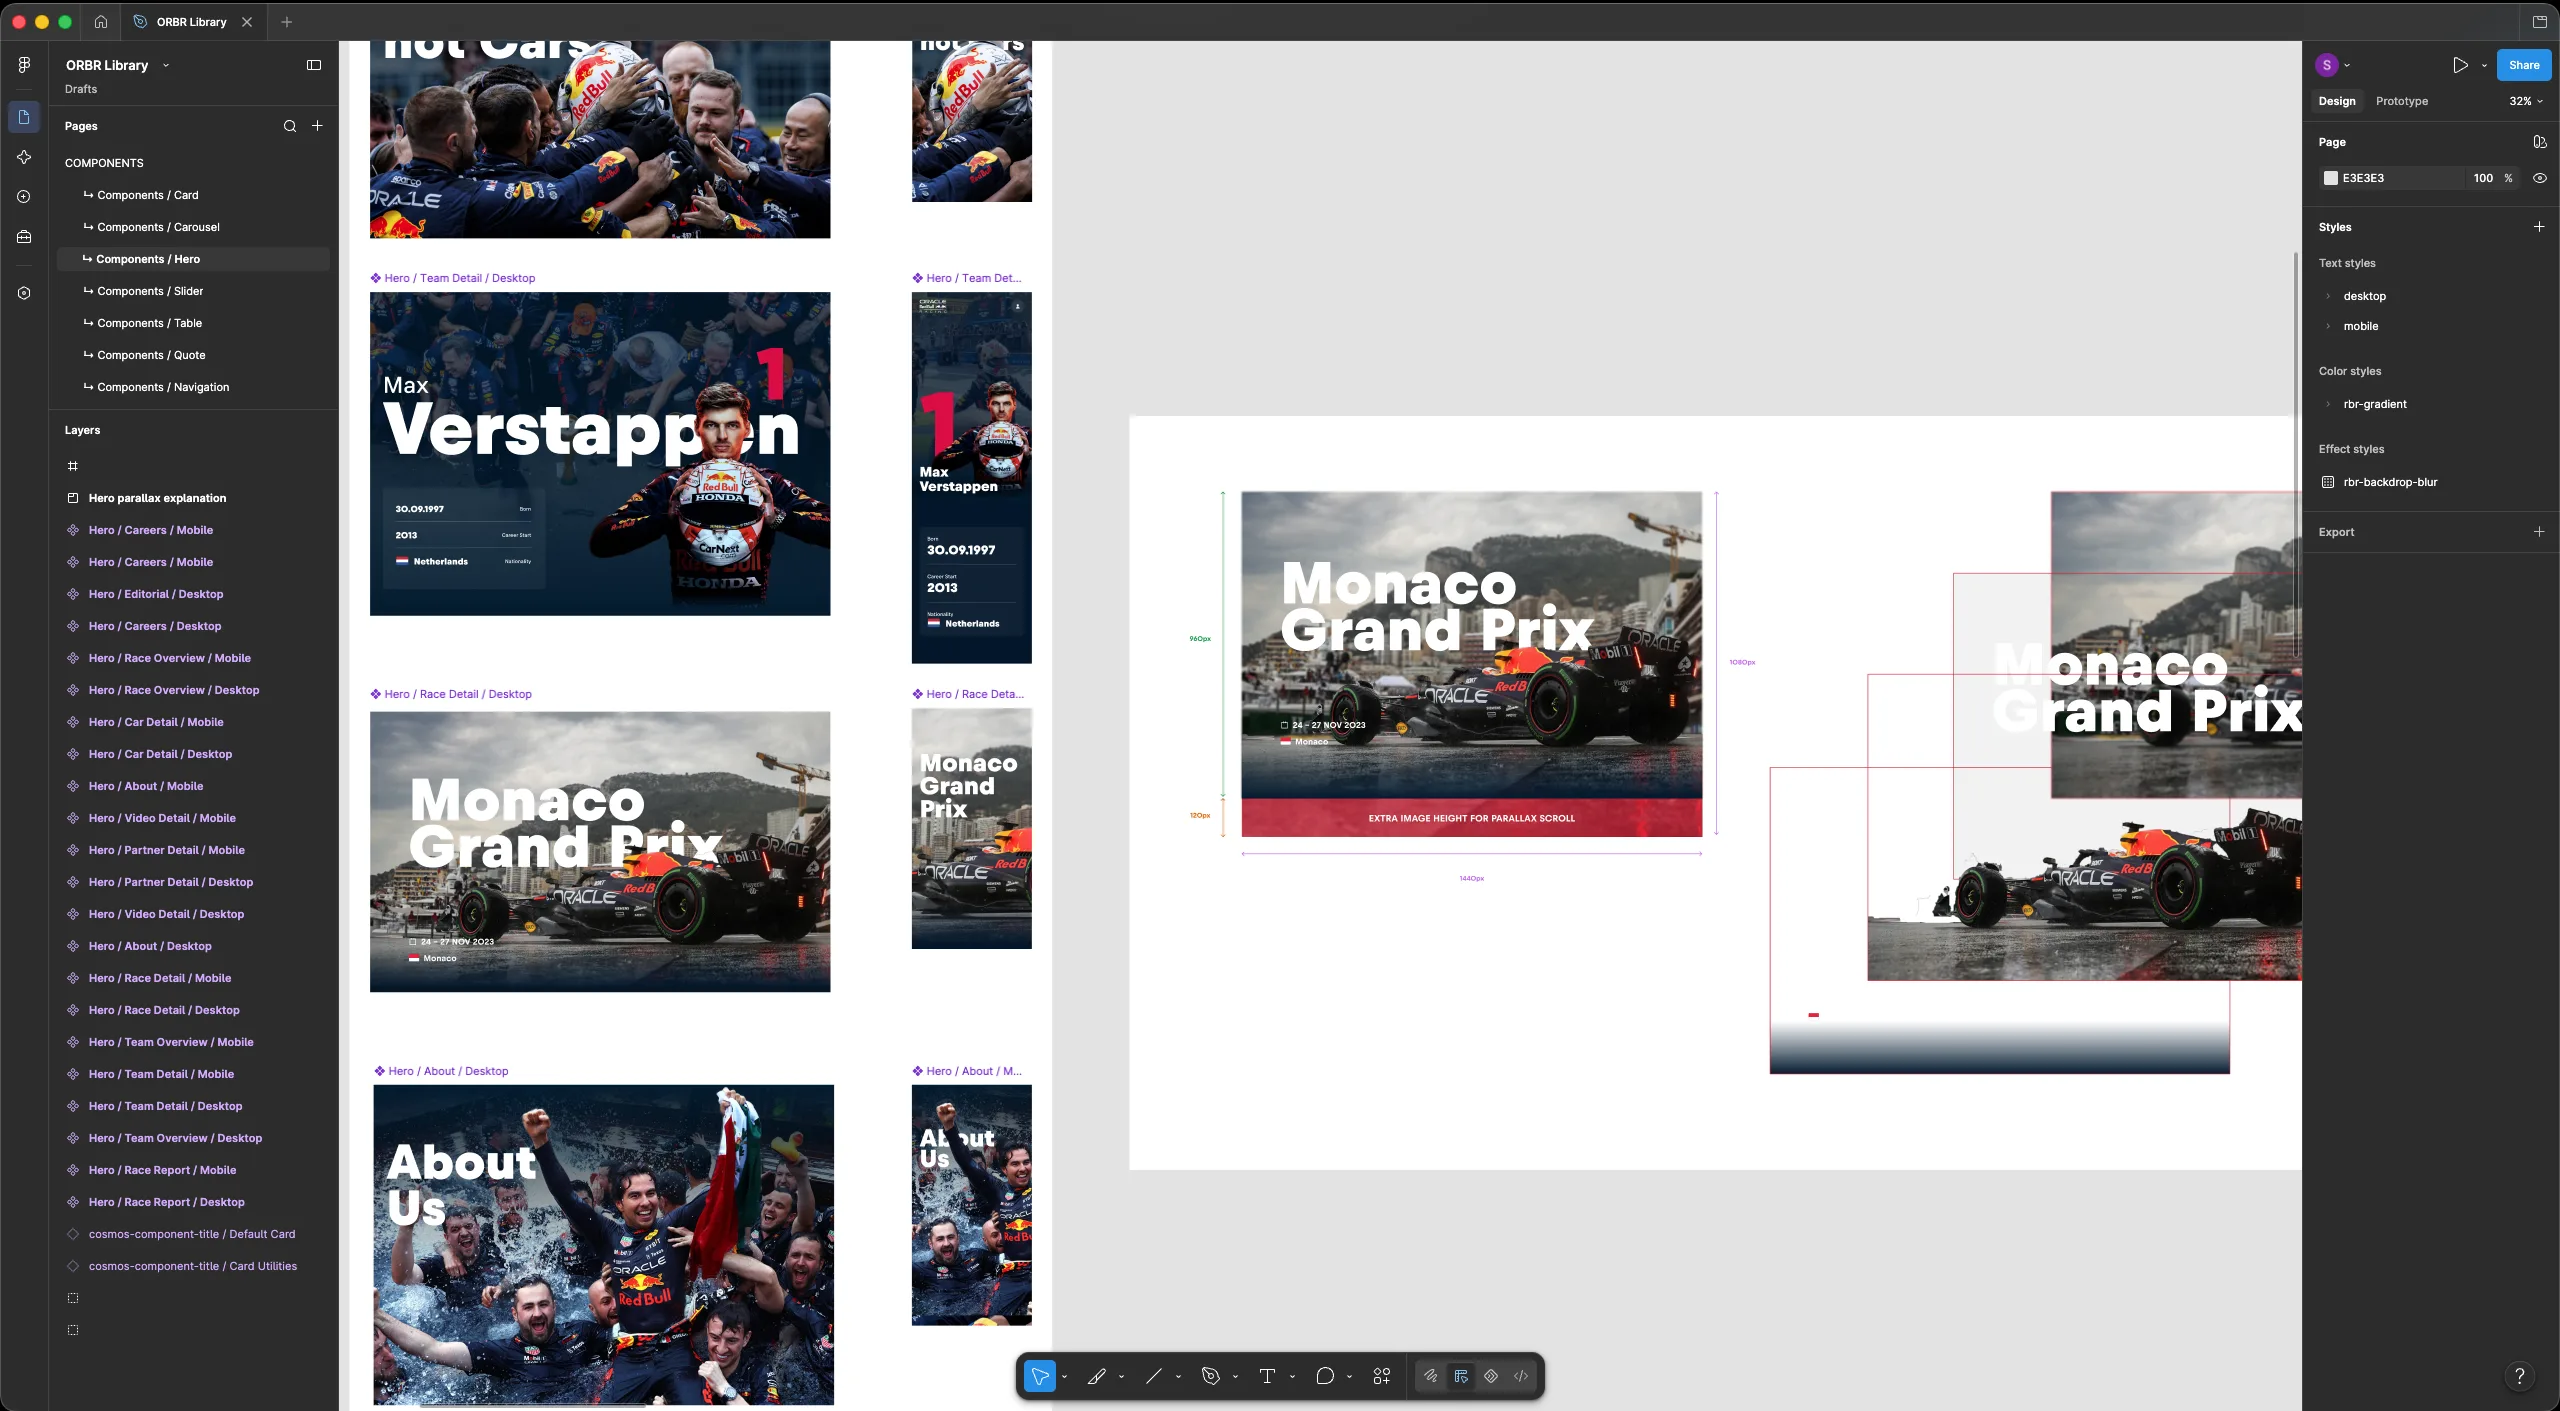Search pages with the magnifier icon
The image size is (2560, 1411).
[x=290, y=126]
